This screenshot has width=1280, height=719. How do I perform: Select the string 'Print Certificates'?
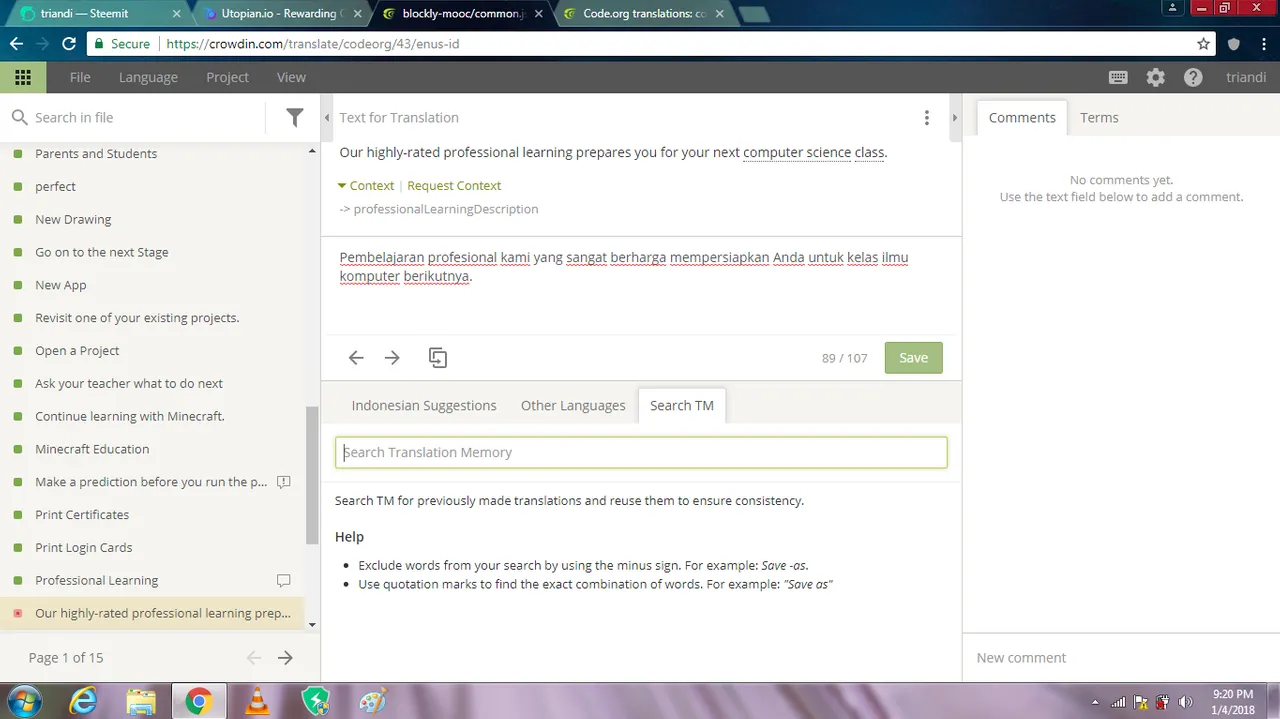82,514
